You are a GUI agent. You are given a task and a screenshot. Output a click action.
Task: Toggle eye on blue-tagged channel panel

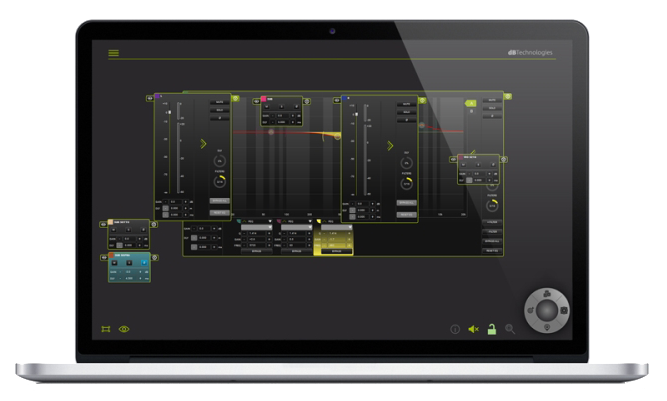(337, 100)
